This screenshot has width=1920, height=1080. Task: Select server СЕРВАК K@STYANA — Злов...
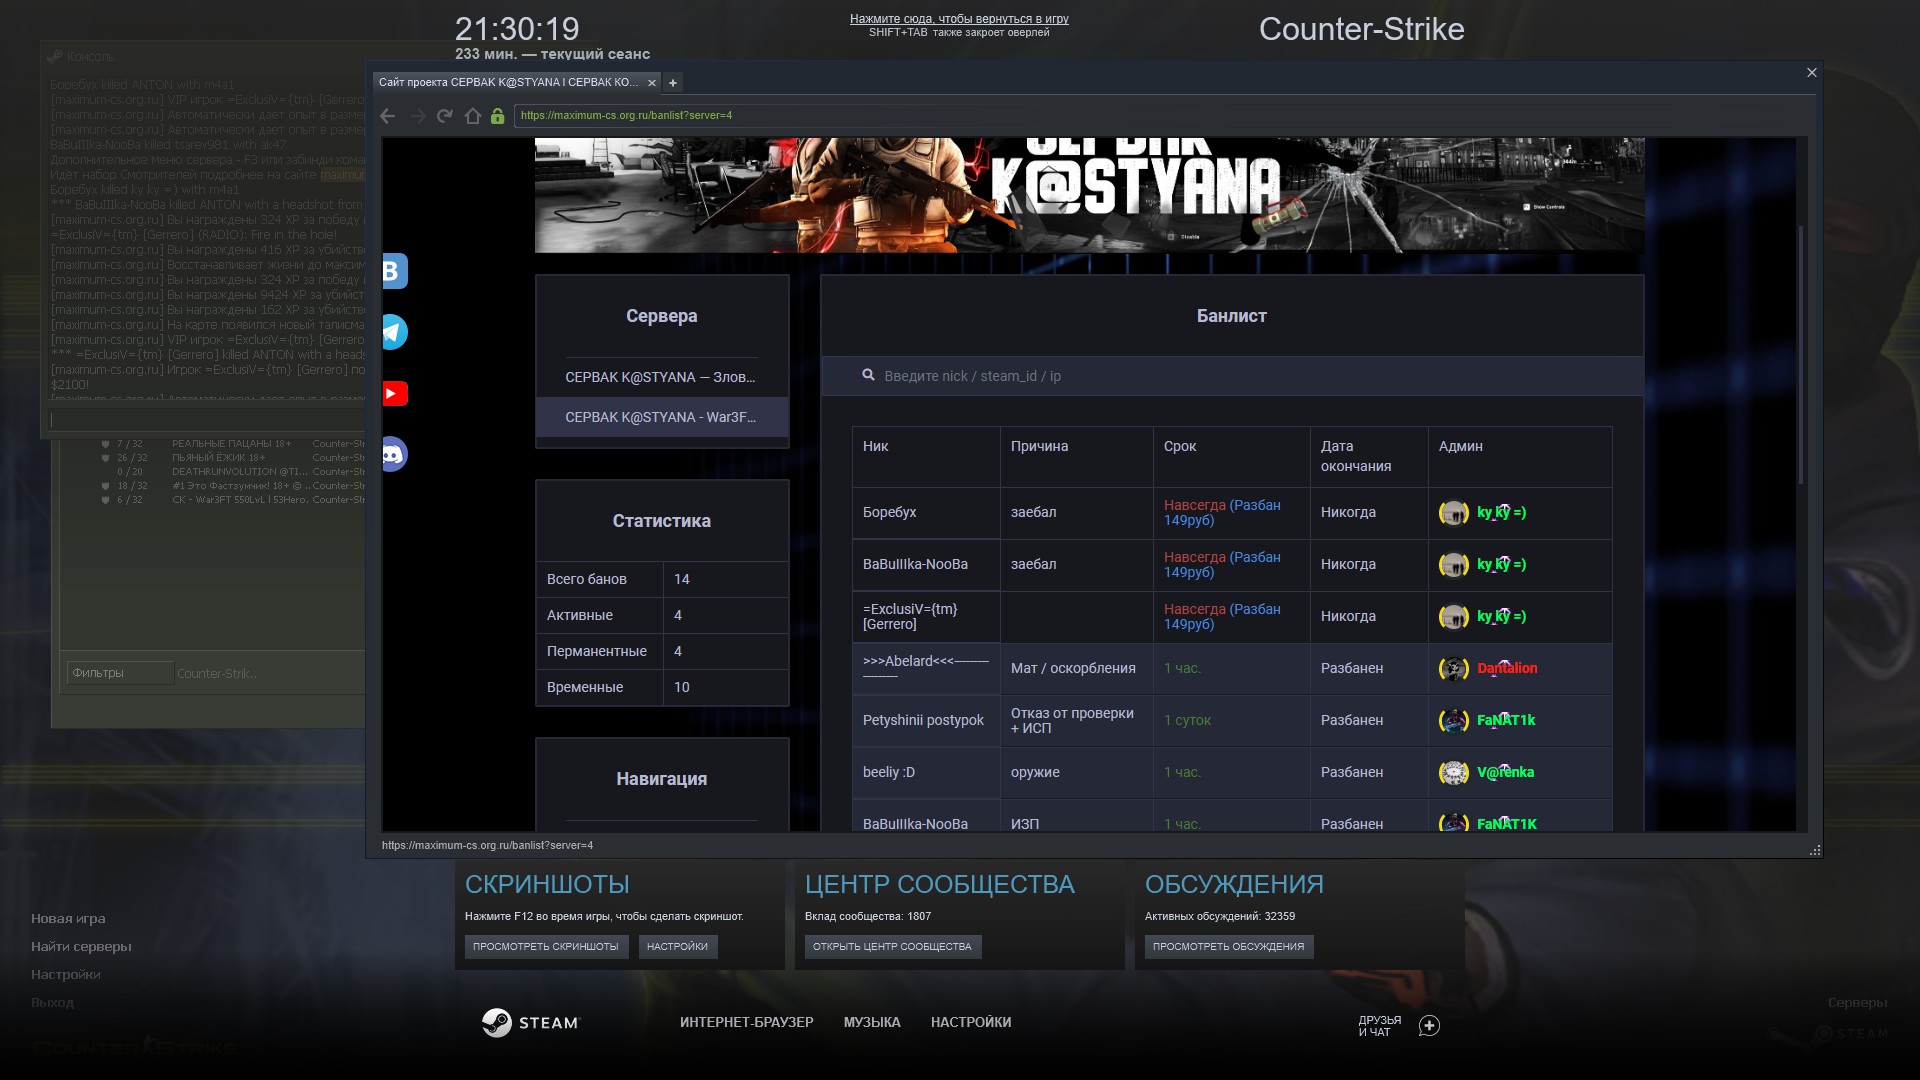(x=660, y=377)
